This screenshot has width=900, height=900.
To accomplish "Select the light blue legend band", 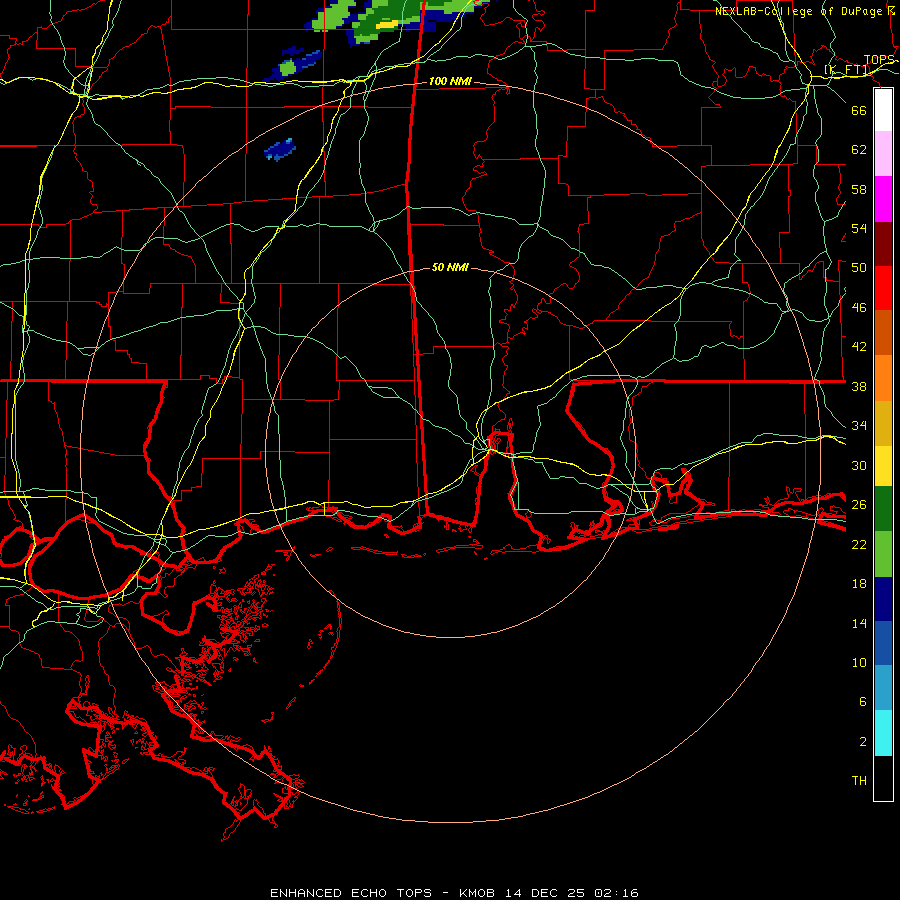I will pyautogui.click(x=883, y=688).
